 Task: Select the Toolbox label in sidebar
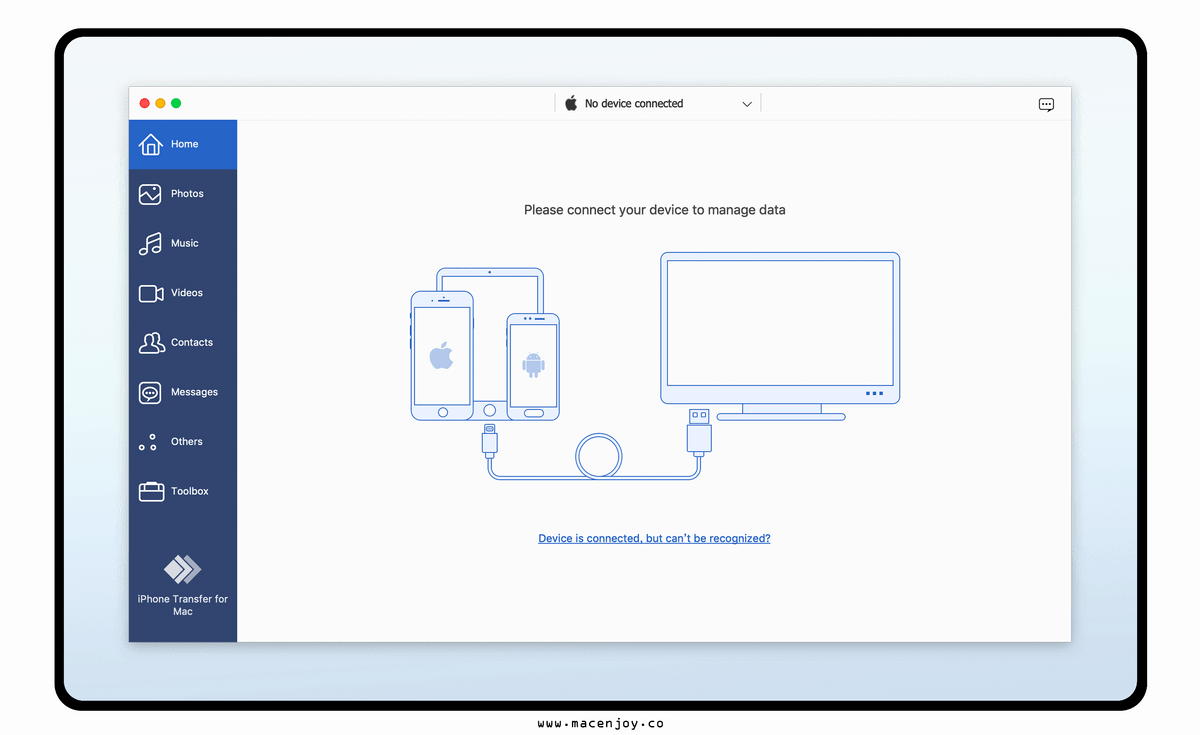click(x=190, y=492)
